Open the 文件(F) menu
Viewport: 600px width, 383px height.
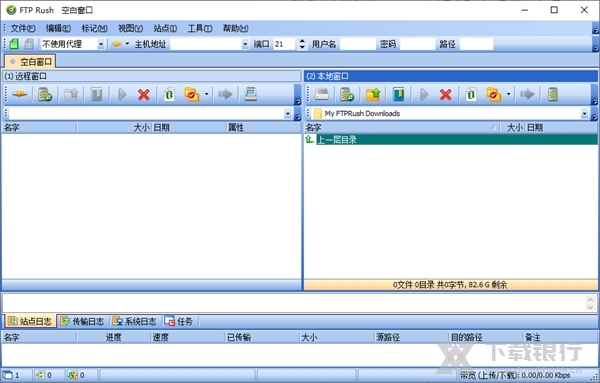[x=23, y=28]
